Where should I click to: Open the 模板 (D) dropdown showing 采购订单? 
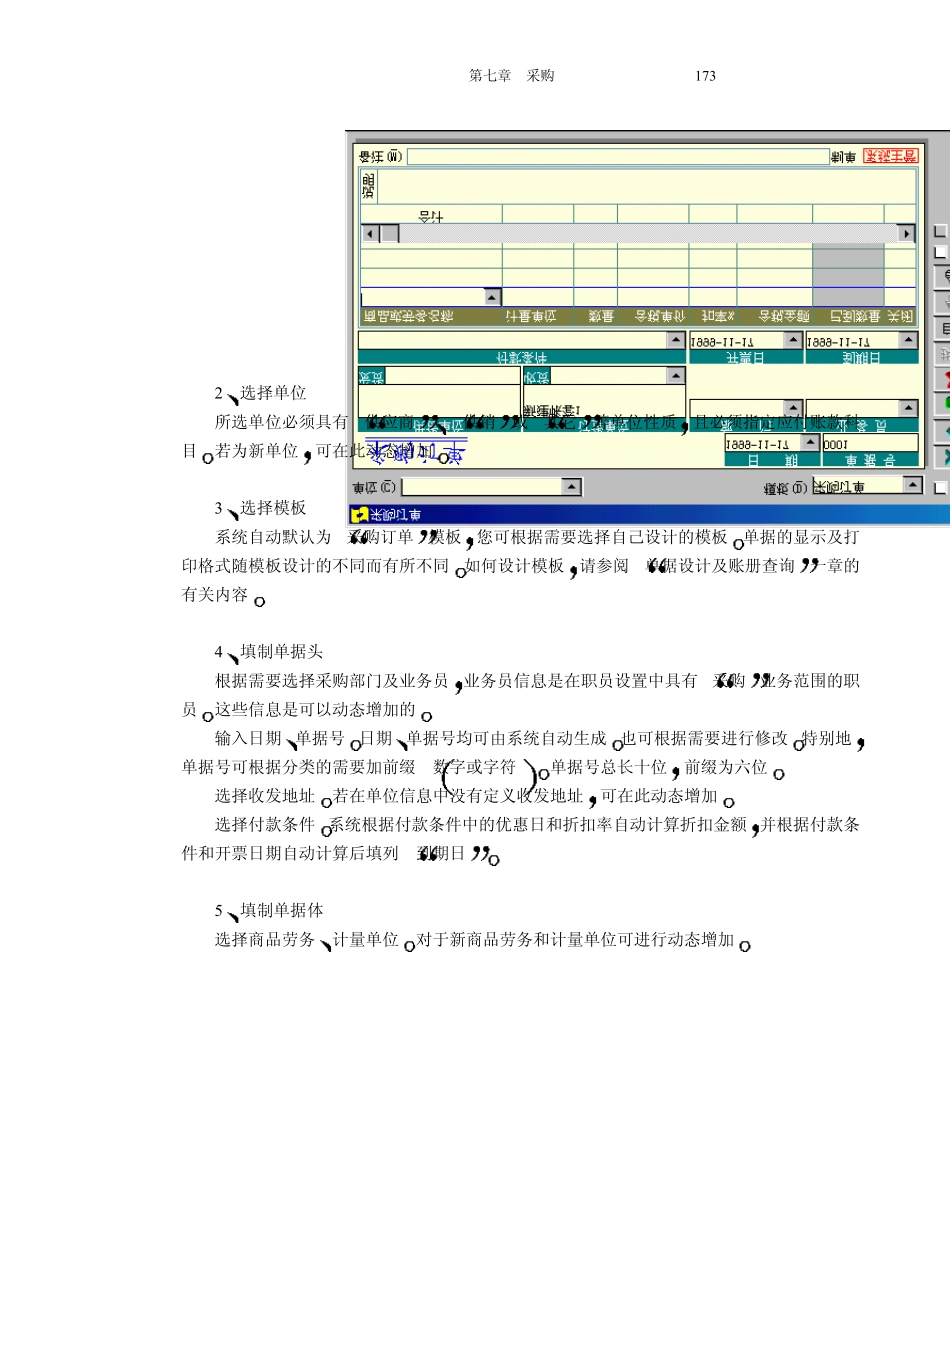coord(912,485)
